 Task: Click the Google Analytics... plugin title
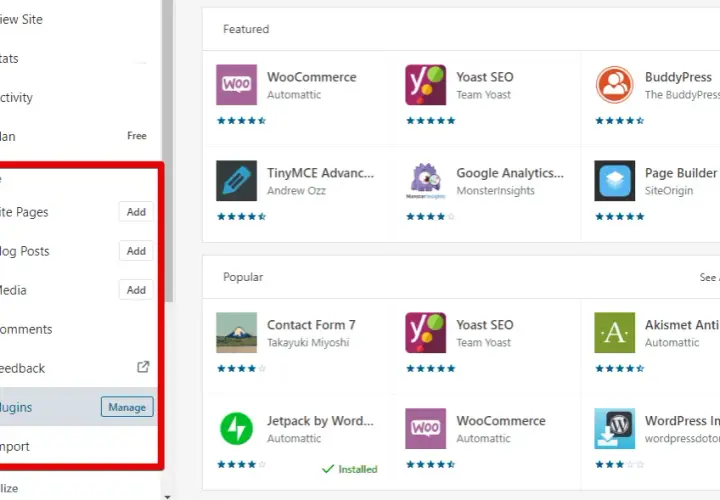[x=510, y=173]
